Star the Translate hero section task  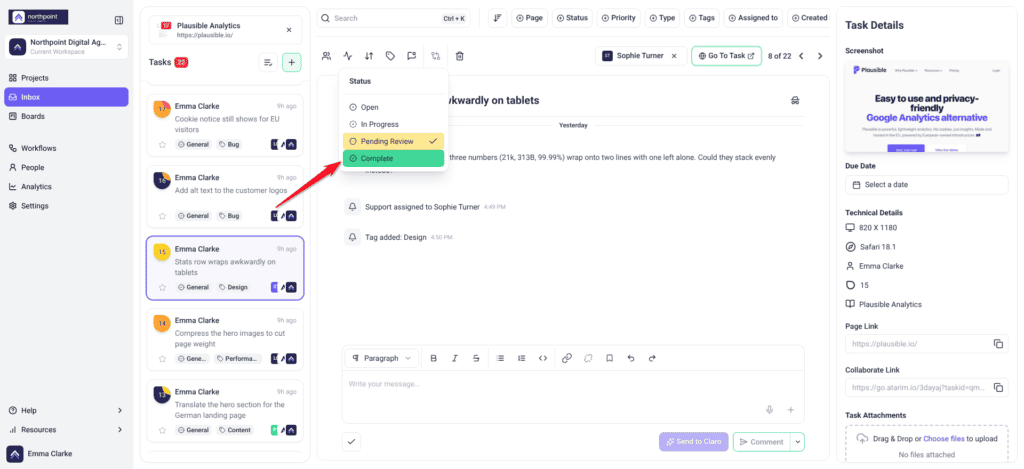point(163,430)
